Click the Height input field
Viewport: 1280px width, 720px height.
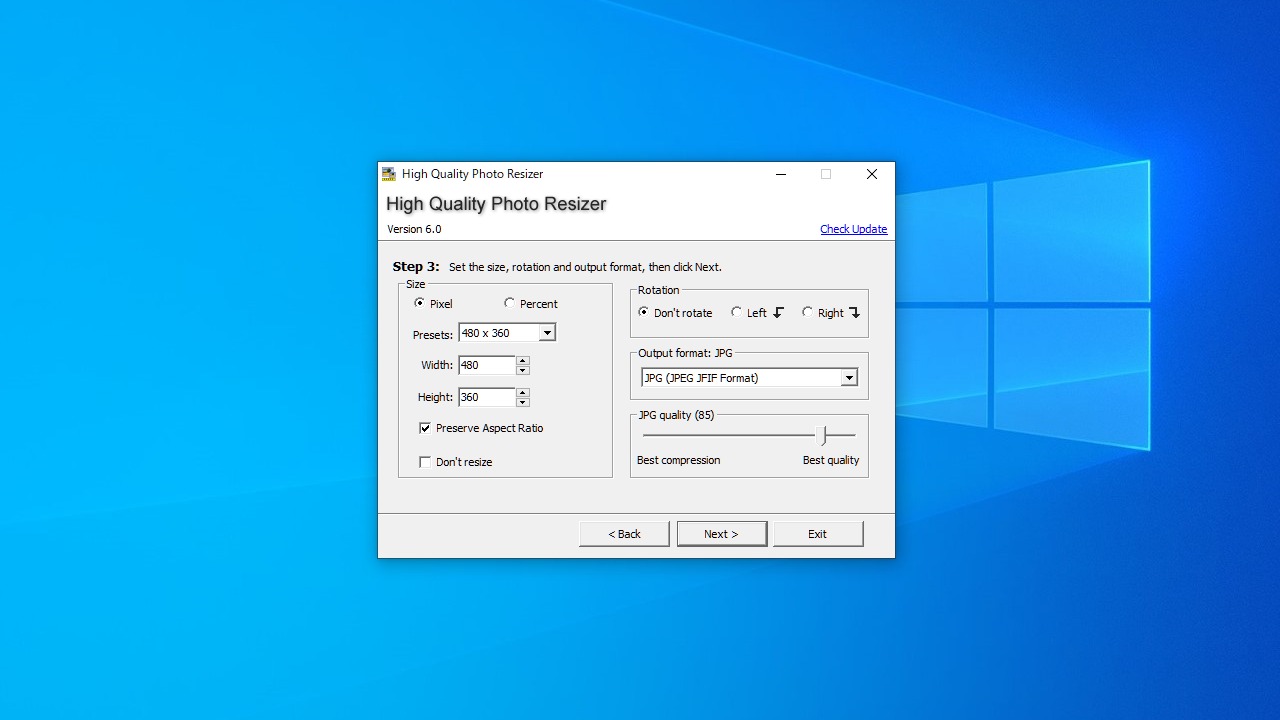(487, 397)
